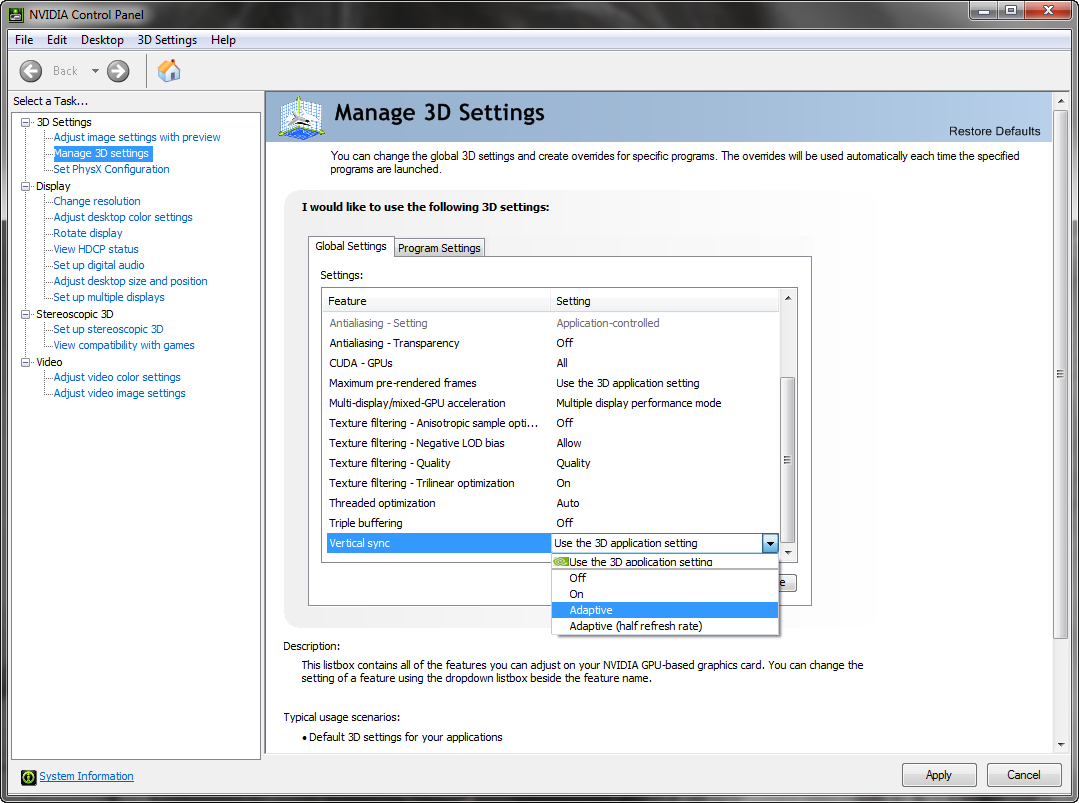Viewport: 1079px width, 803px height.
Task: Open Set PhysX Configuration
Action: 111,169
